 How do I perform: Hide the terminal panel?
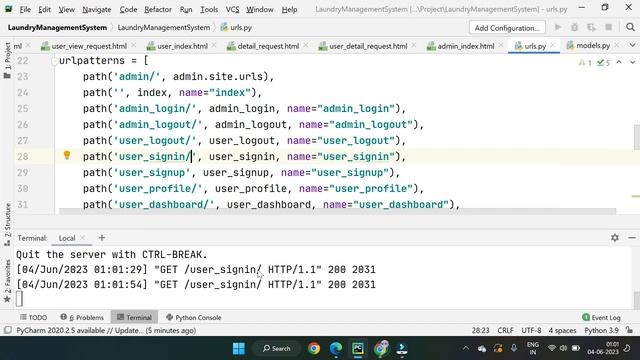click(x=631, y=238)
